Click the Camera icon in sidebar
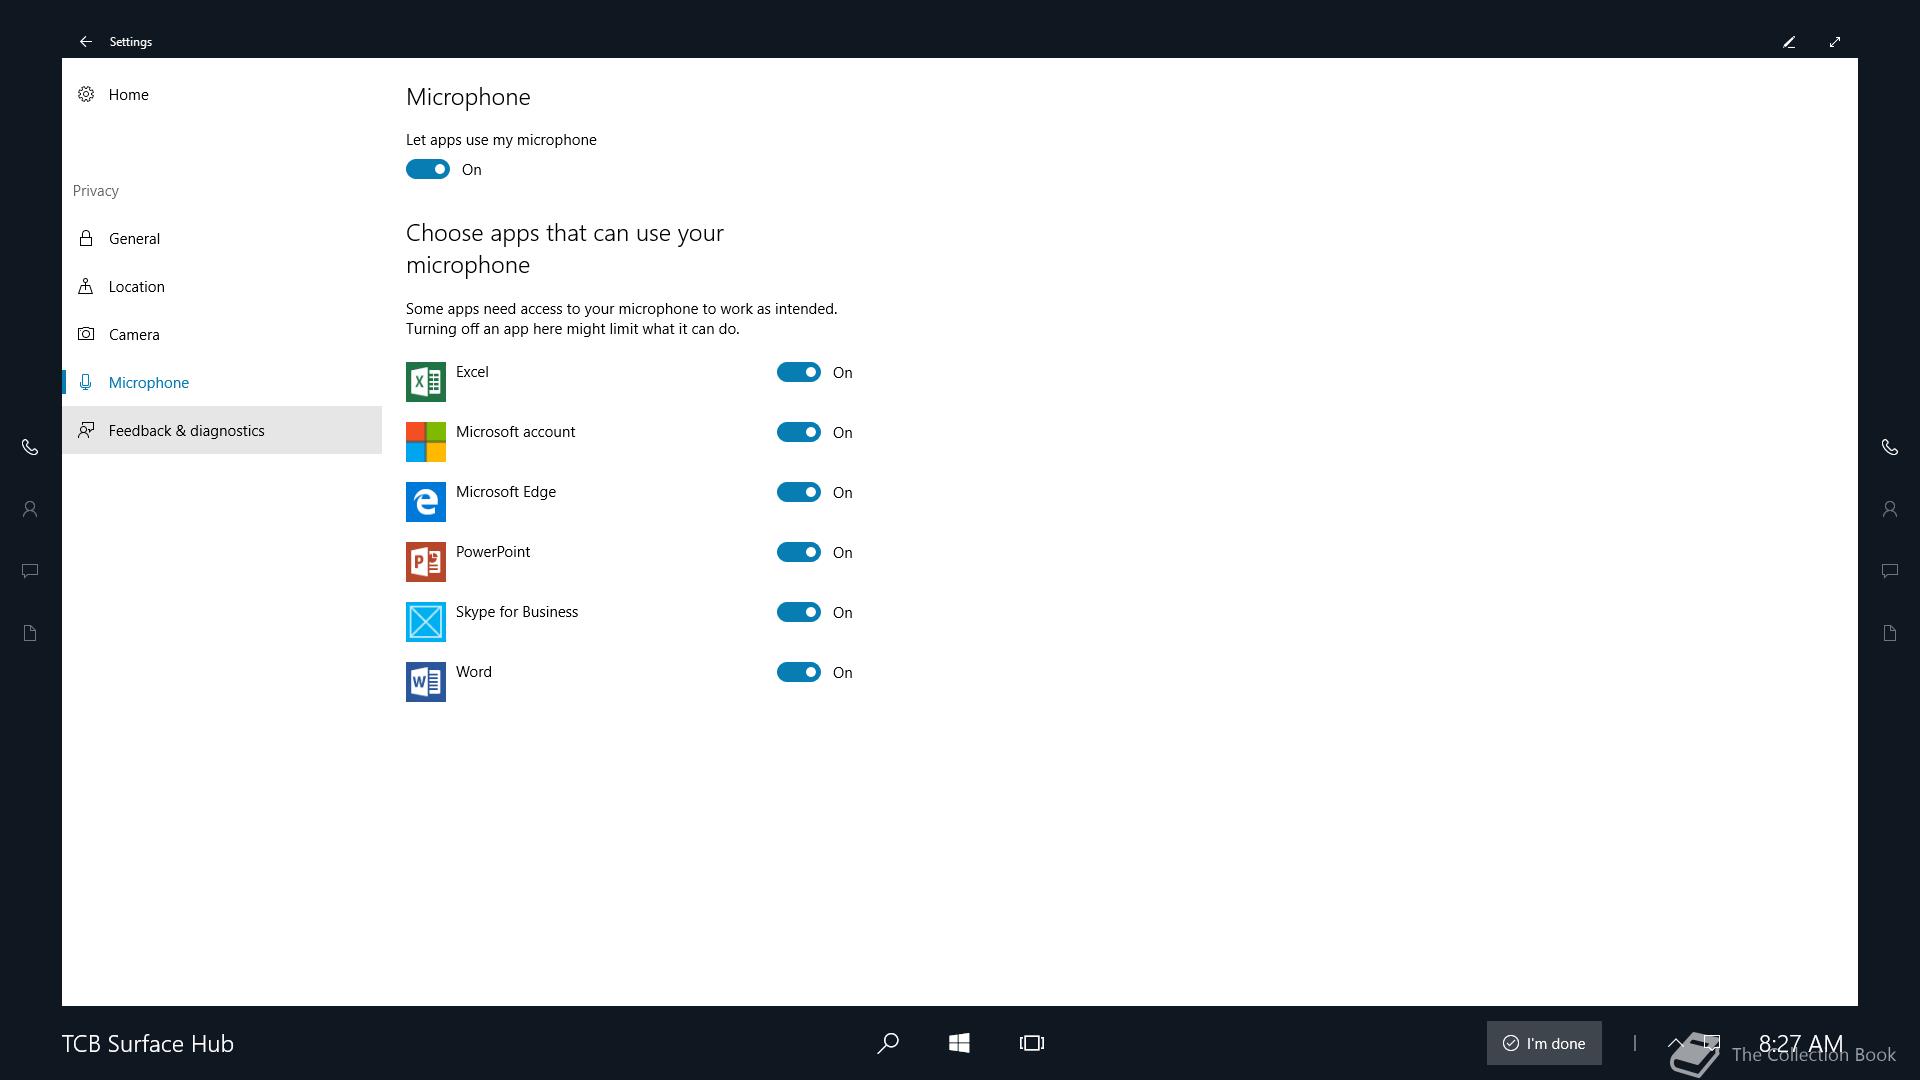The image size is (1920, 1080). 86,334
